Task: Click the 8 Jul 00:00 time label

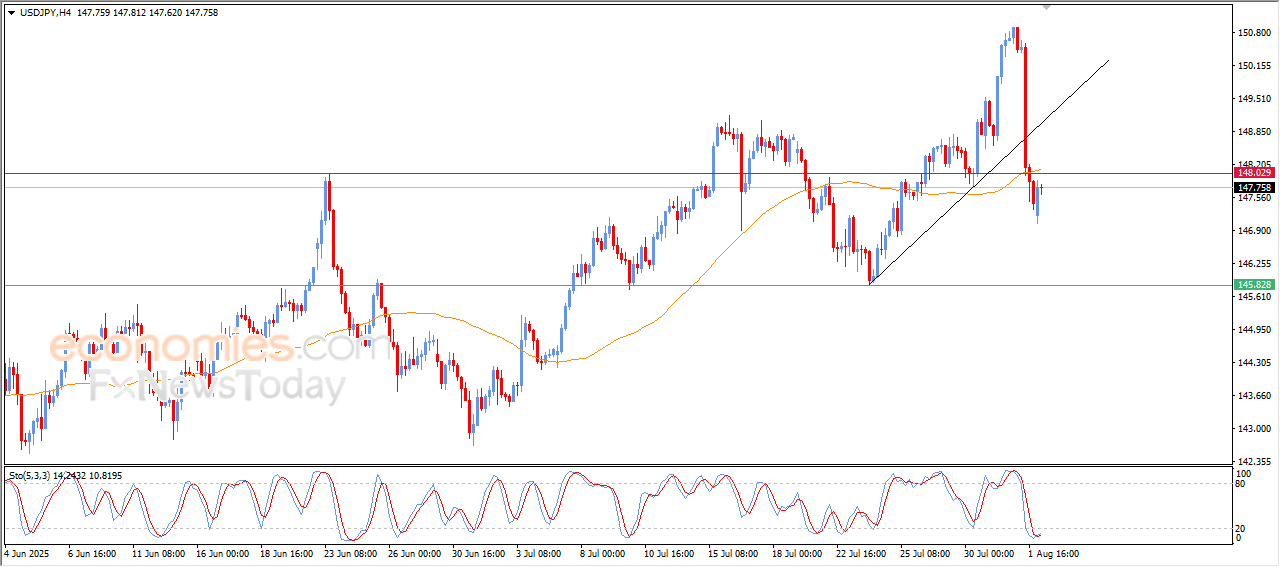Action: 601,553
